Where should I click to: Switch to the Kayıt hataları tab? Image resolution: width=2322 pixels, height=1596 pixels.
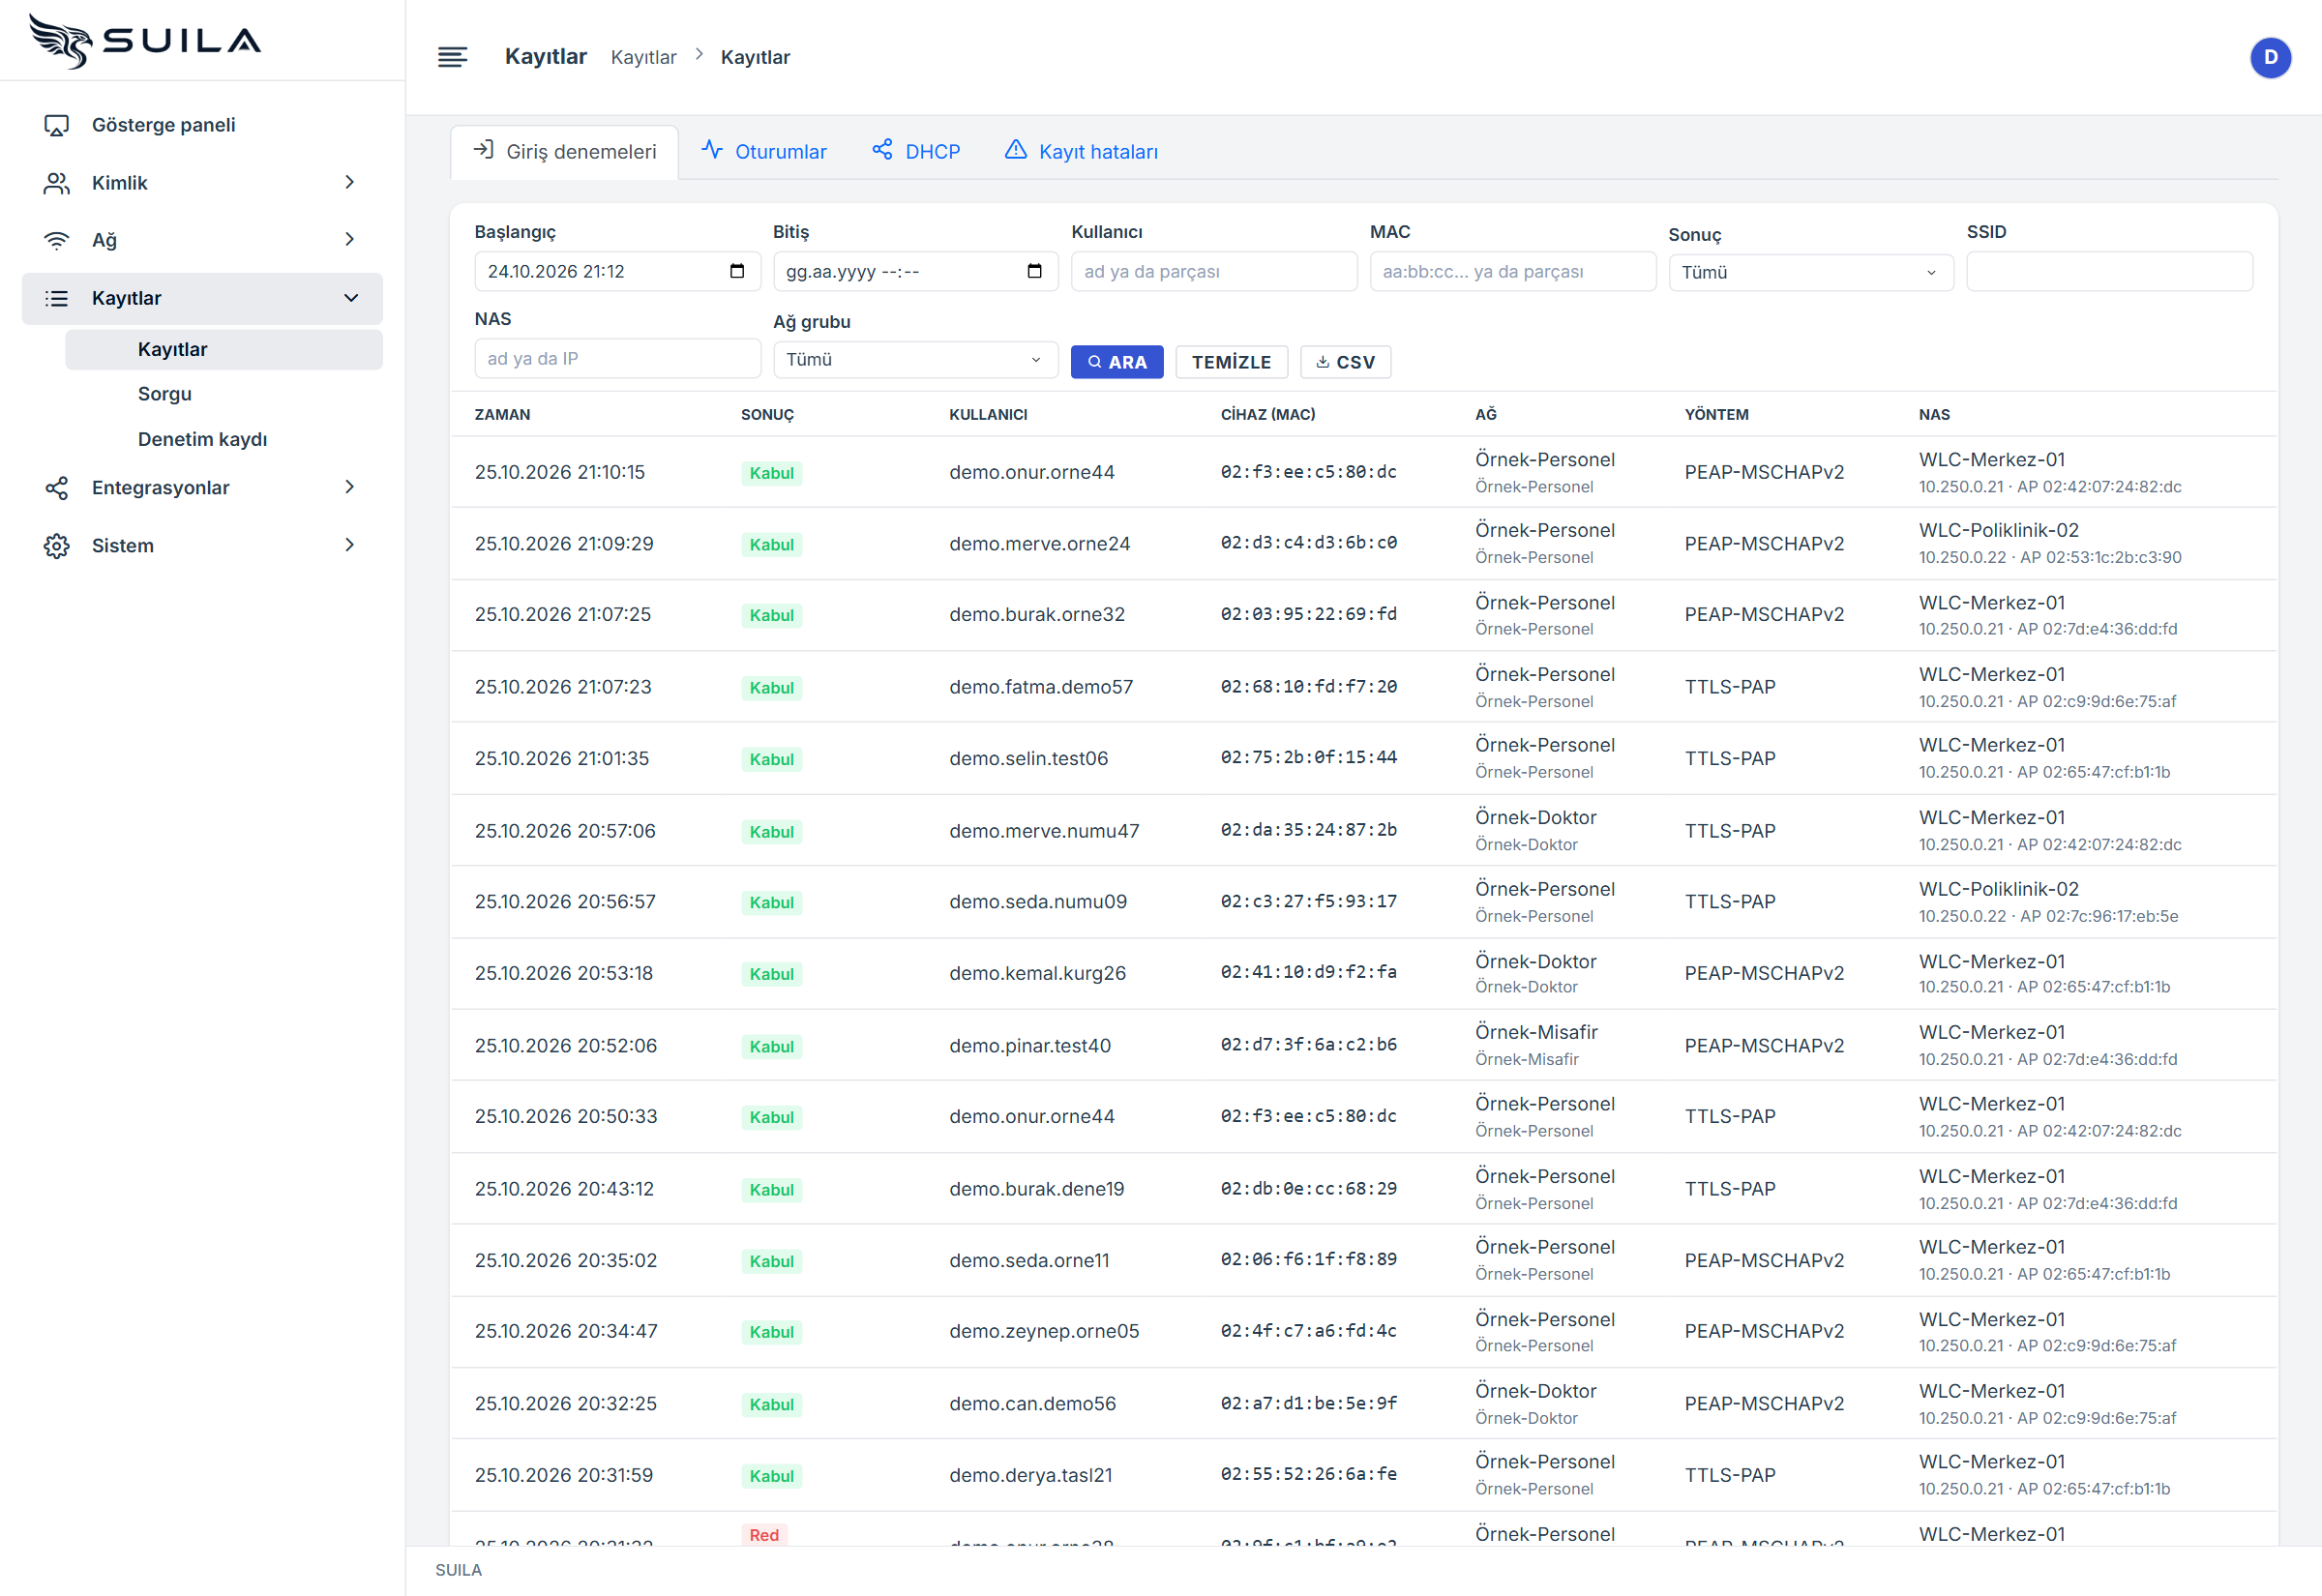(x=1082, y=152)
